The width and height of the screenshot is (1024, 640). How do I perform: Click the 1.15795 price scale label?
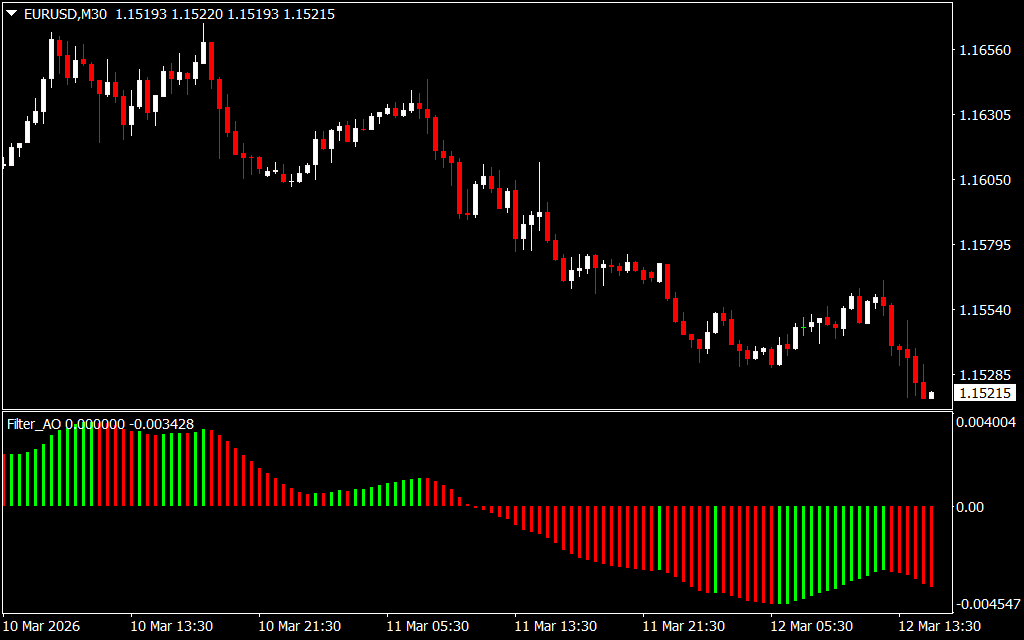coord(984,245)
